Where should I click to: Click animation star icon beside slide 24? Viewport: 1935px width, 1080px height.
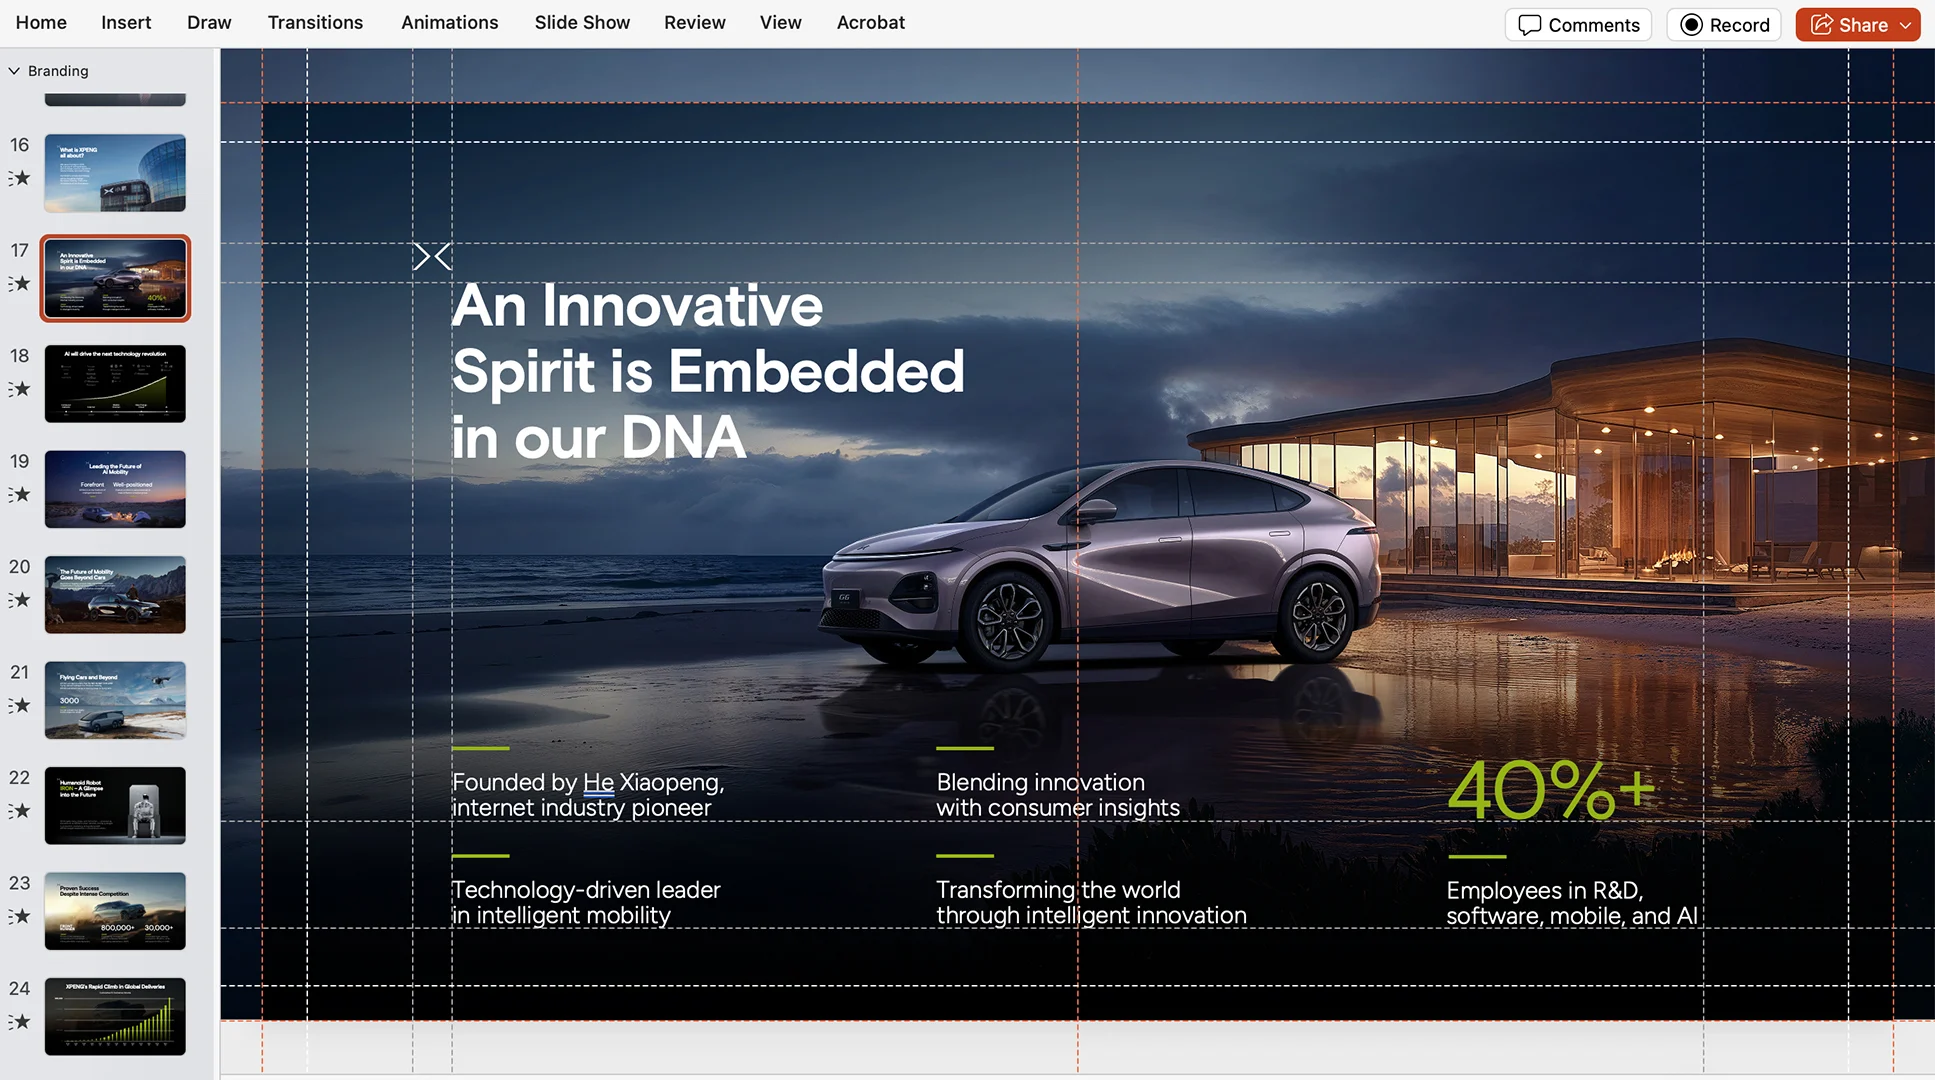[x=20, y=1022]
